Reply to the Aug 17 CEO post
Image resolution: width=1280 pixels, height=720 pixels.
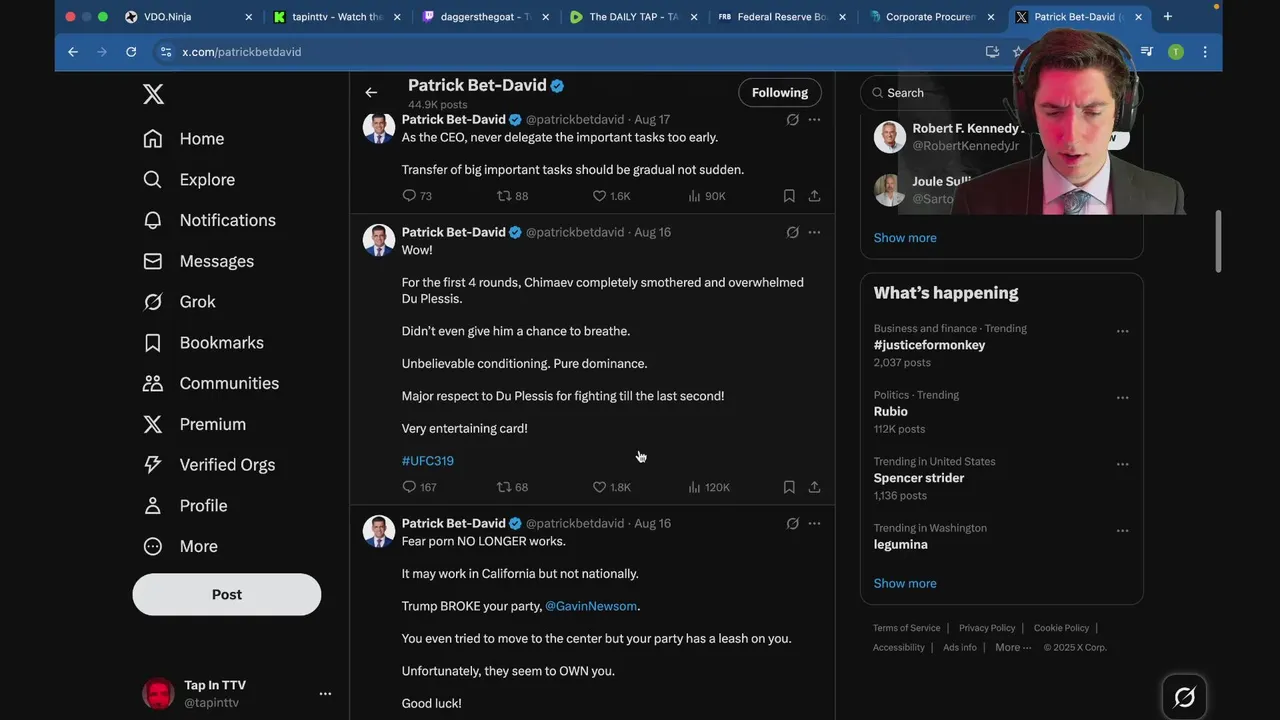pyautogui.click(x=417, y=196)
